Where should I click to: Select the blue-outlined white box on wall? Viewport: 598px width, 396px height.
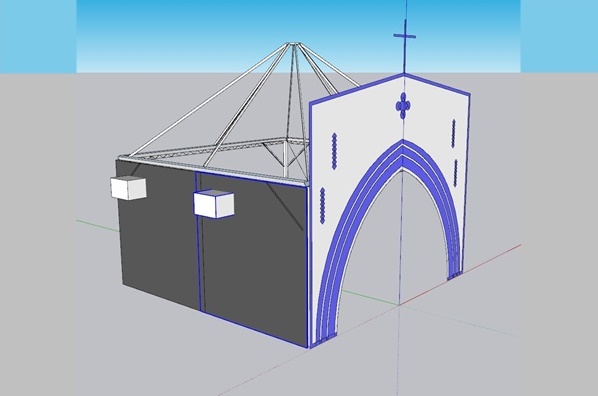[214, 204]
